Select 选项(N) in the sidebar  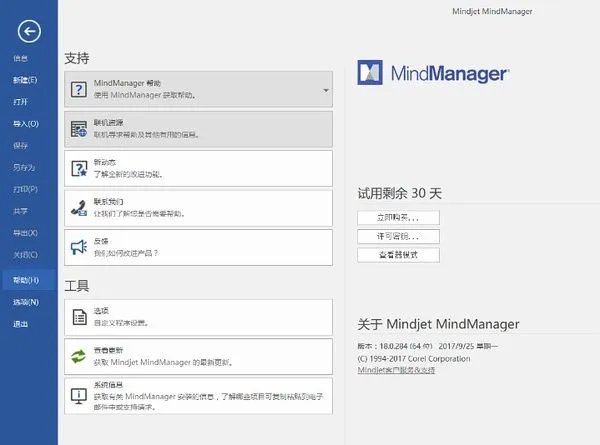26,302
